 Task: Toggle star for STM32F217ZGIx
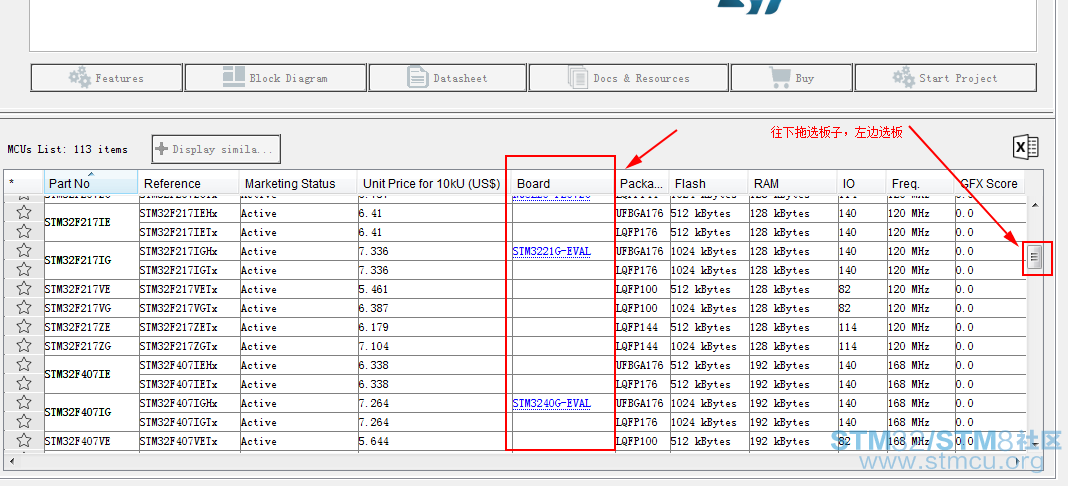[24, 346]
